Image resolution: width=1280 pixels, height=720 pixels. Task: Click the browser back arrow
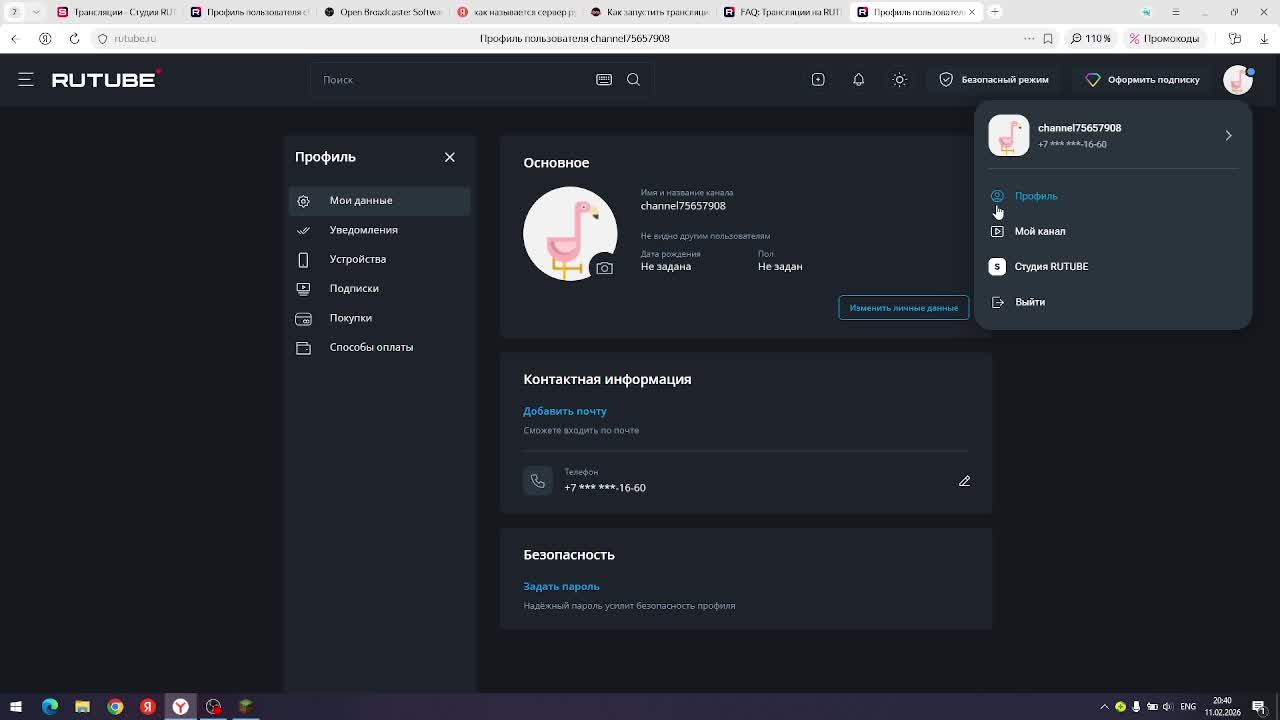[x=14, y=38]
